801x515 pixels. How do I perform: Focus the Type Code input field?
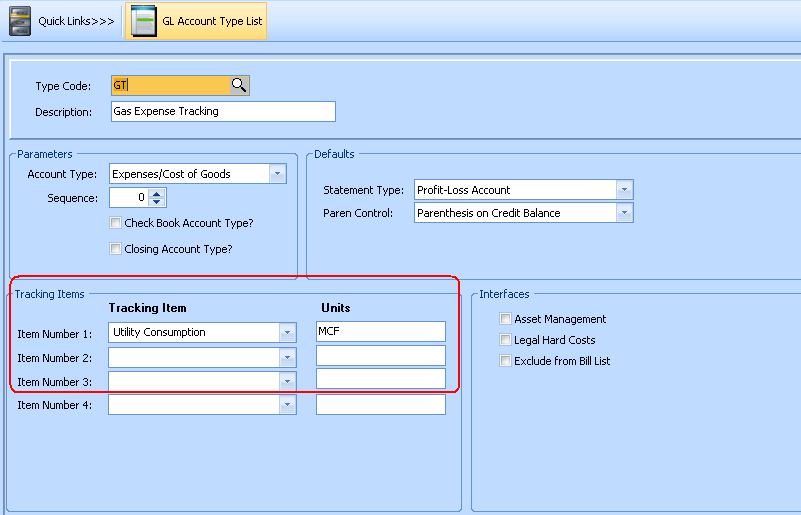(x=170, y=86)
